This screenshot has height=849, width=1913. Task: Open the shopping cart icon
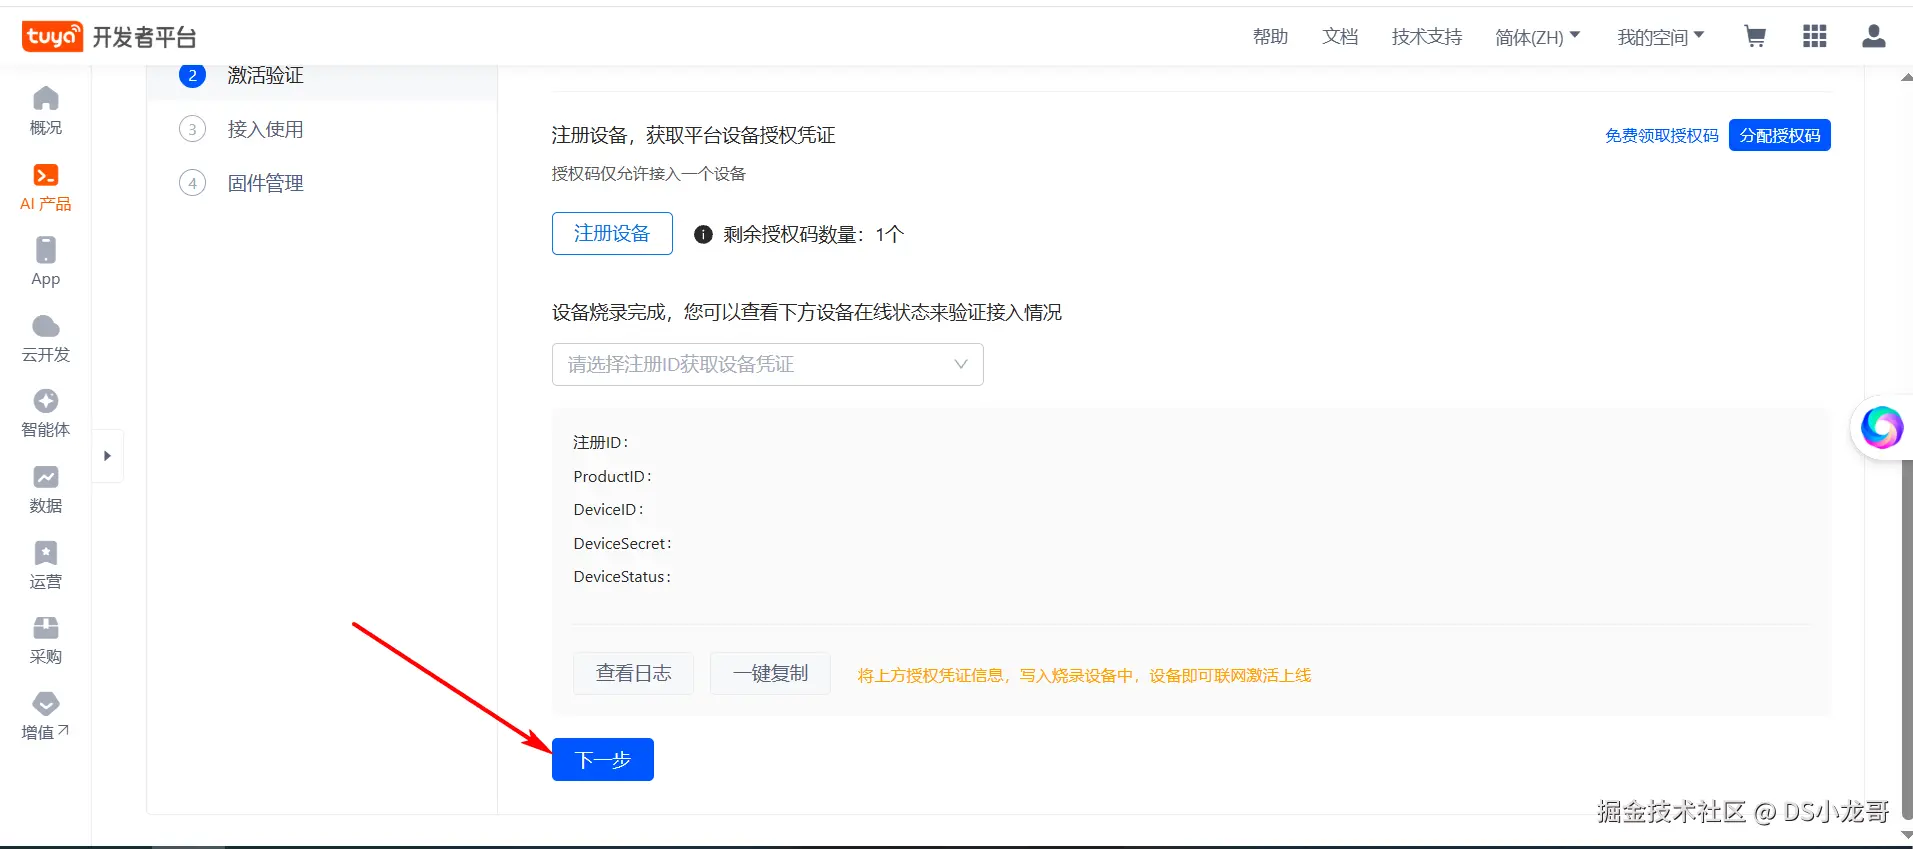pyautogui.click(x=1754, y=37)
